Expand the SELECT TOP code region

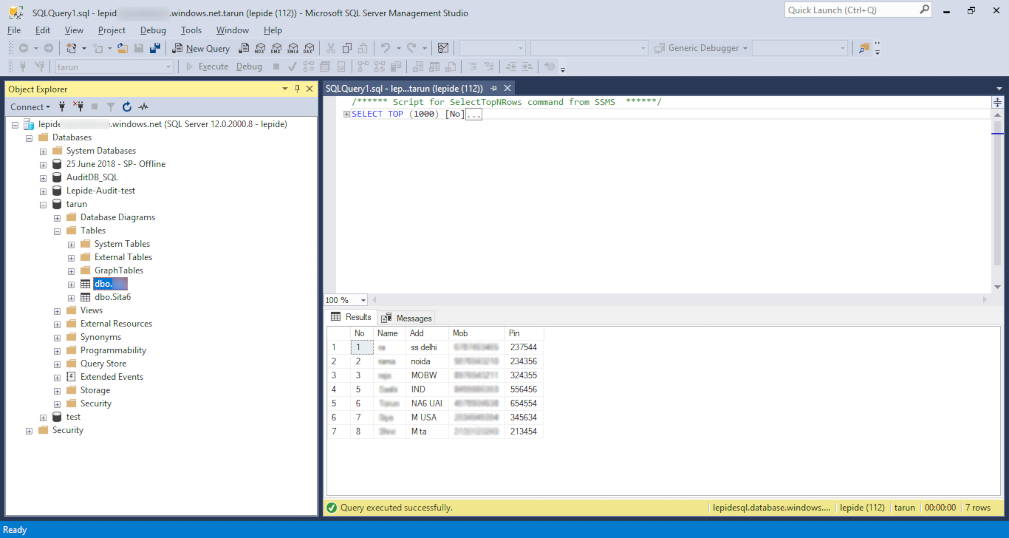coord(347,115)
